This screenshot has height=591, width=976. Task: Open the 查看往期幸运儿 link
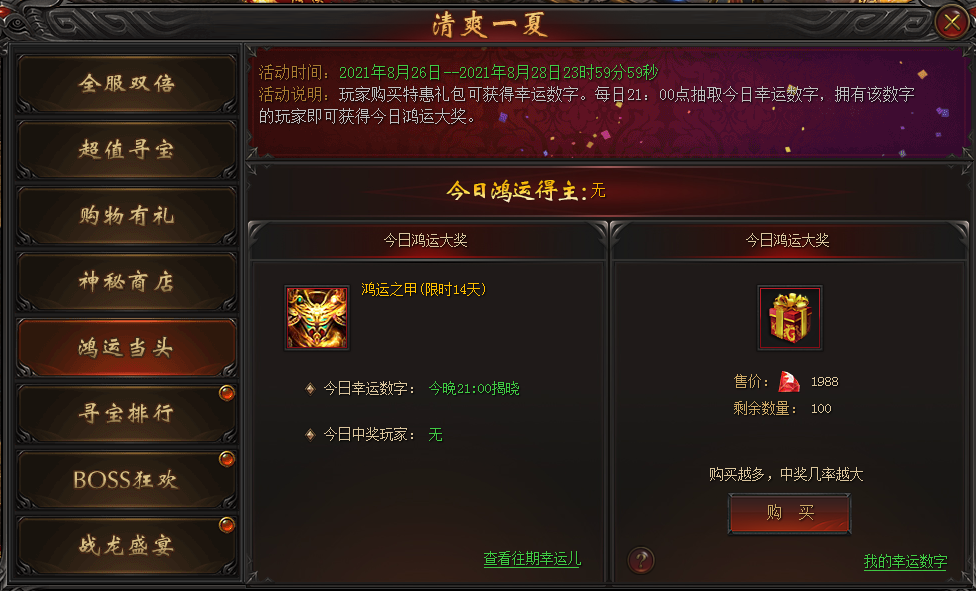point(532,559)
